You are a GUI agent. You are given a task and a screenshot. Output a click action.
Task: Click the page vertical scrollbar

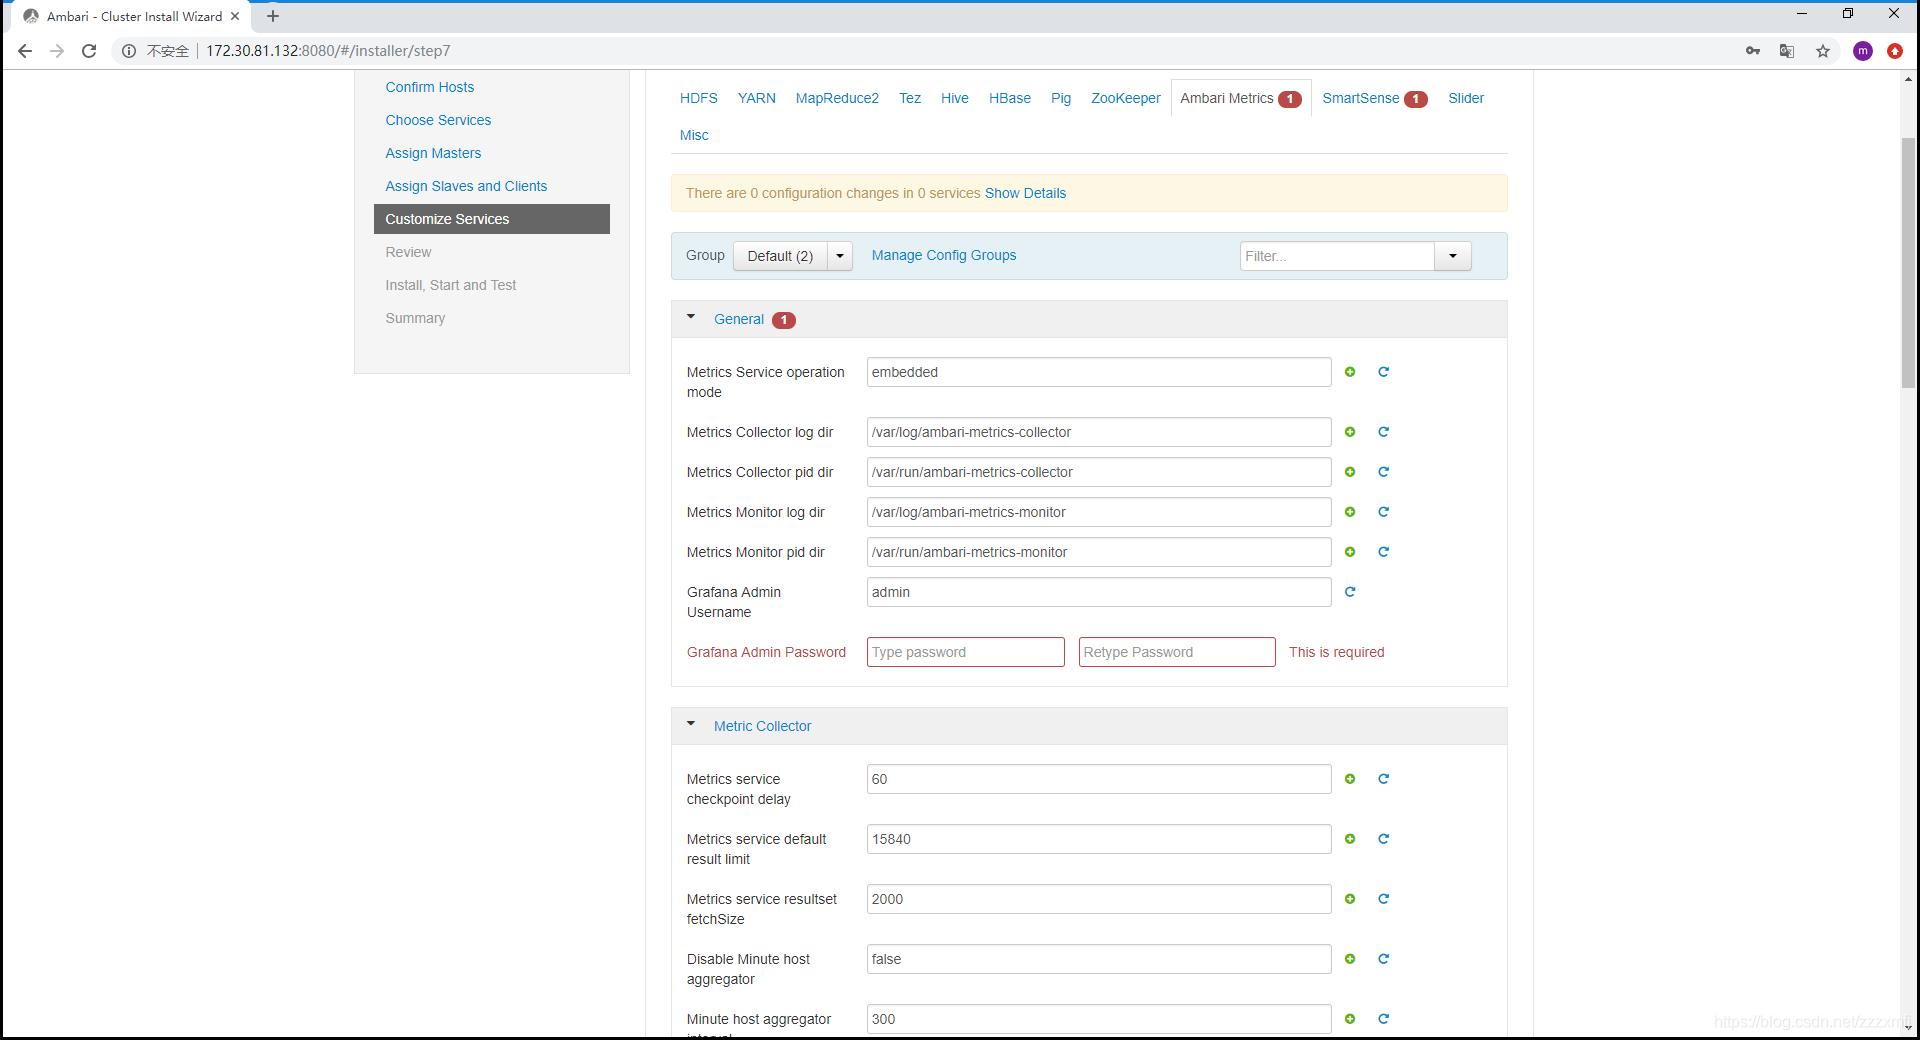click(x=1908, y=262)
